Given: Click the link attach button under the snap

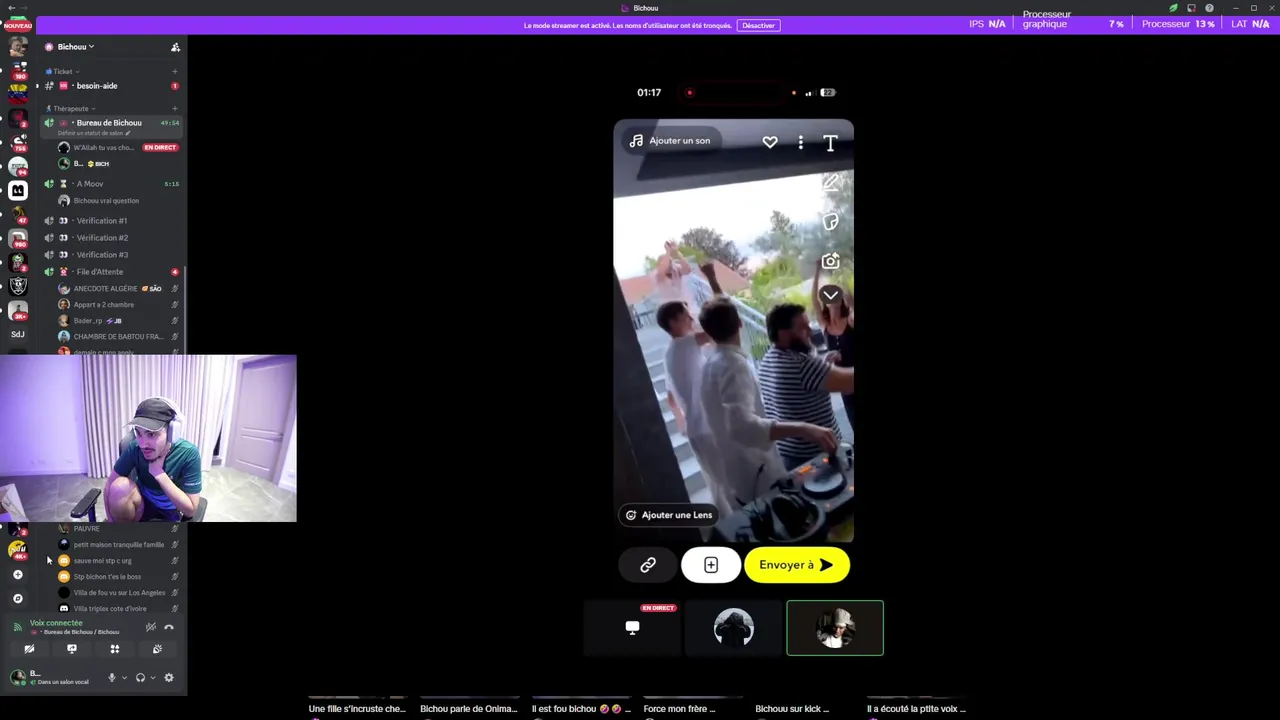Looking at the screenshot, I should point(648,565).
